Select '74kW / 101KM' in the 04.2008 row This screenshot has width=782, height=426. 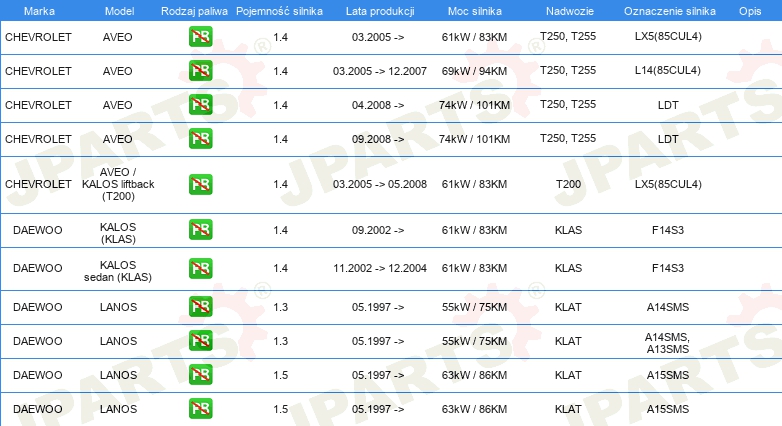coord(474,105)
